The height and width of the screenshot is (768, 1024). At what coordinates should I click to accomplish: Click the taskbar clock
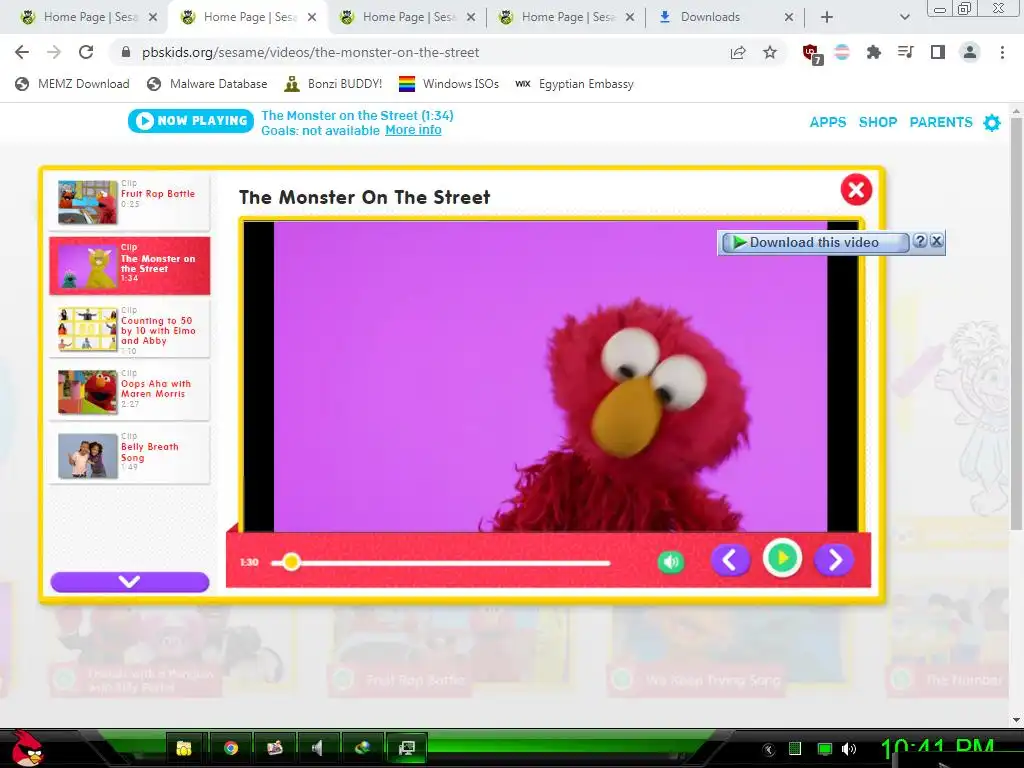937,750
